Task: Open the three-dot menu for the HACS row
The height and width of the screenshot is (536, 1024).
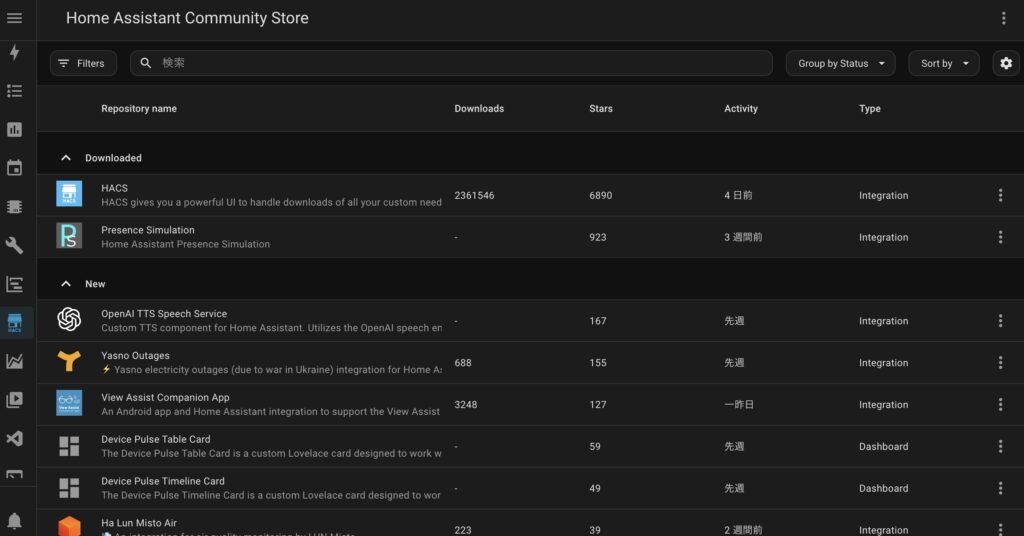Action: click(1000, 196)
